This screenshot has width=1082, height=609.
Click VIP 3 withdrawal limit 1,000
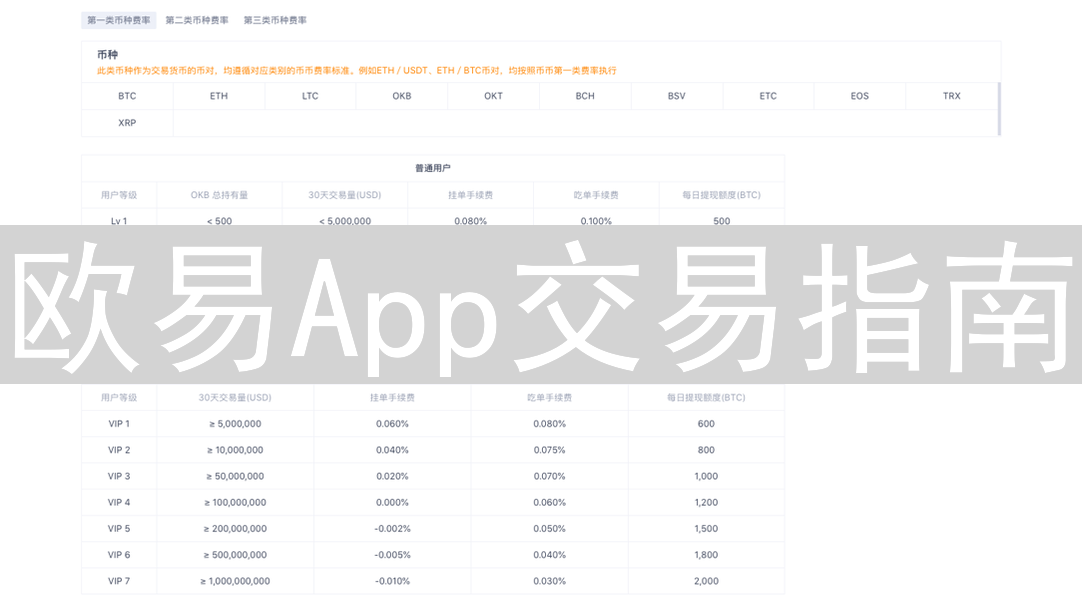[x=706, y=477]
